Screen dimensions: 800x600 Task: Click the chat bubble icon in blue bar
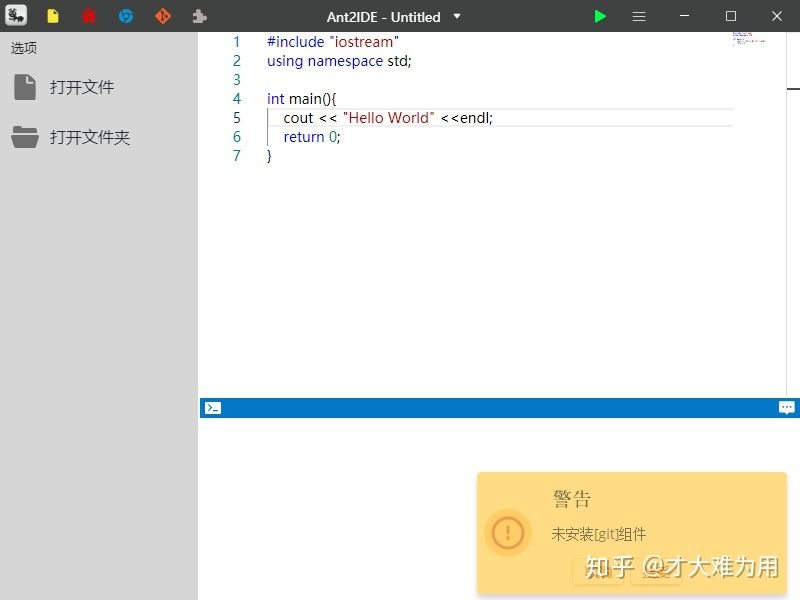pyautogui.click(x=786, y=408)
